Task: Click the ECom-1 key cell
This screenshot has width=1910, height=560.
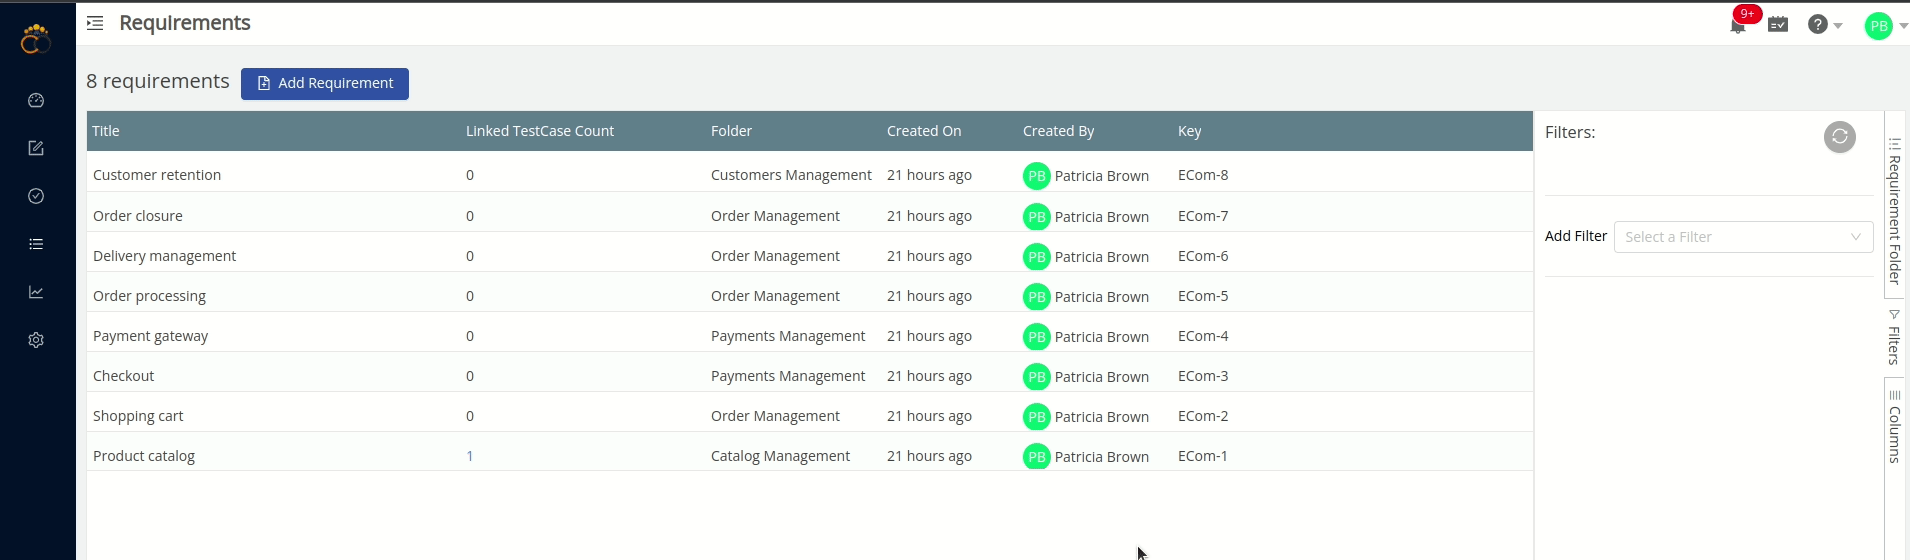Action: (1203, 456)
